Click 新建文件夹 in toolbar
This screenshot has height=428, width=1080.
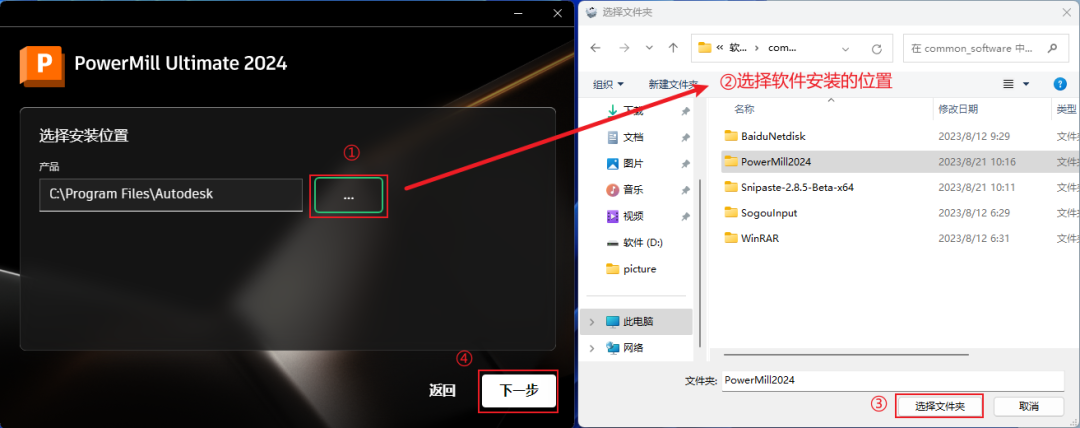[x=673, y=84]
